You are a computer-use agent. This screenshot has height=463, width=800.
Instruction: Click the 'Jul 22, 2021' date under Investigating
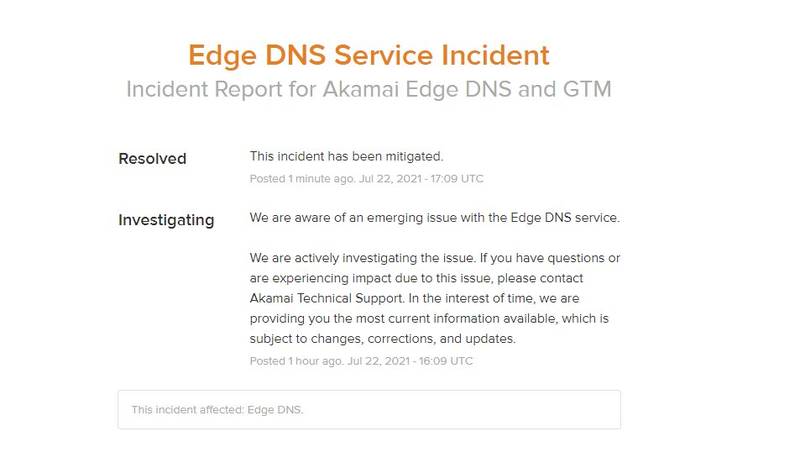coord(379,361)
